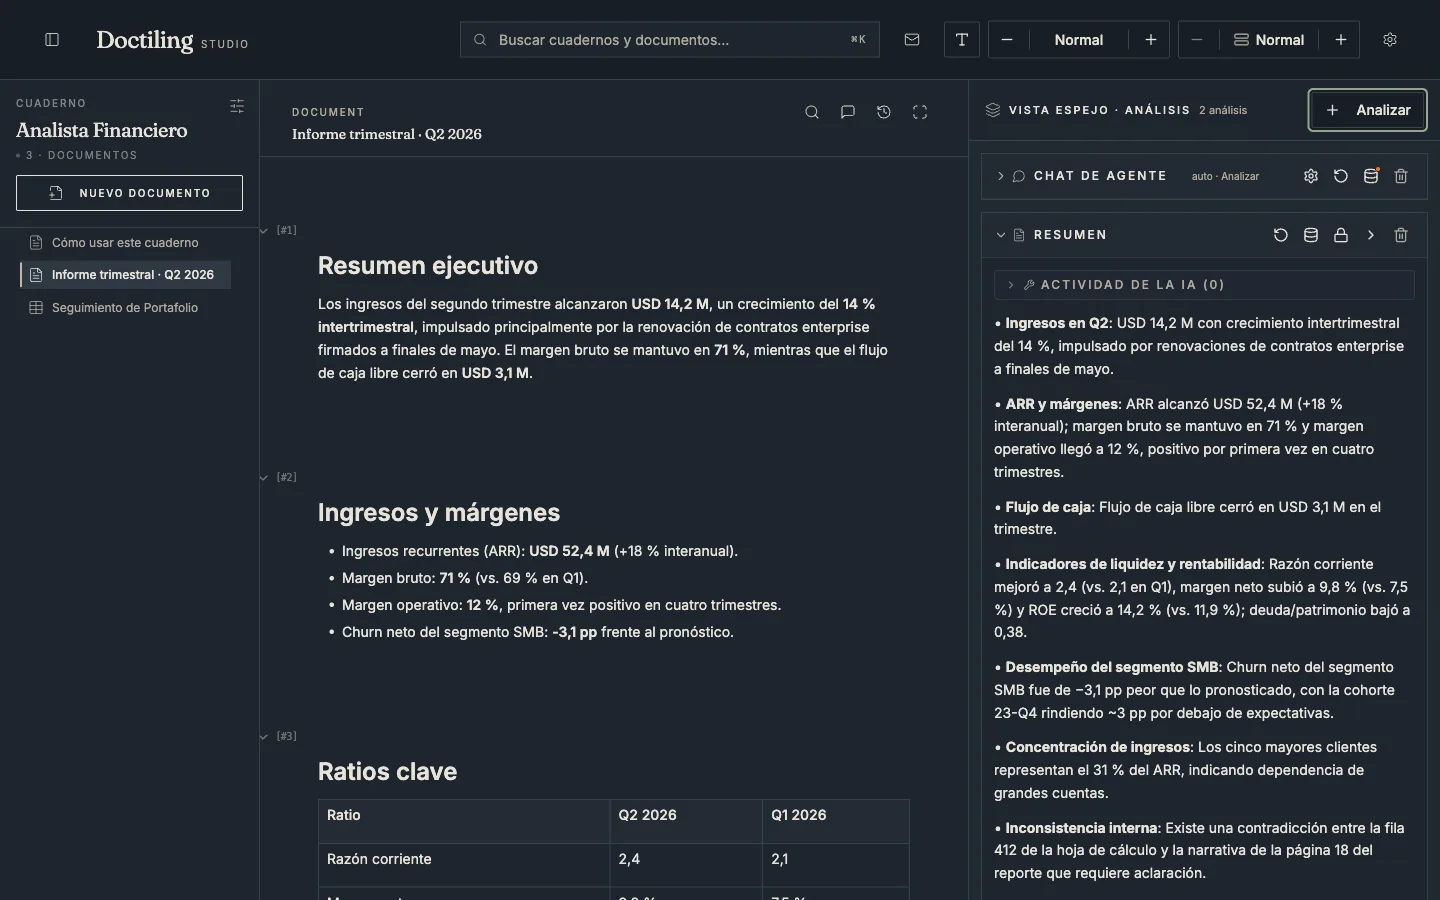1440x900 pixels.
Task: Collapse document block #2
Action: (x=264, y=478)
